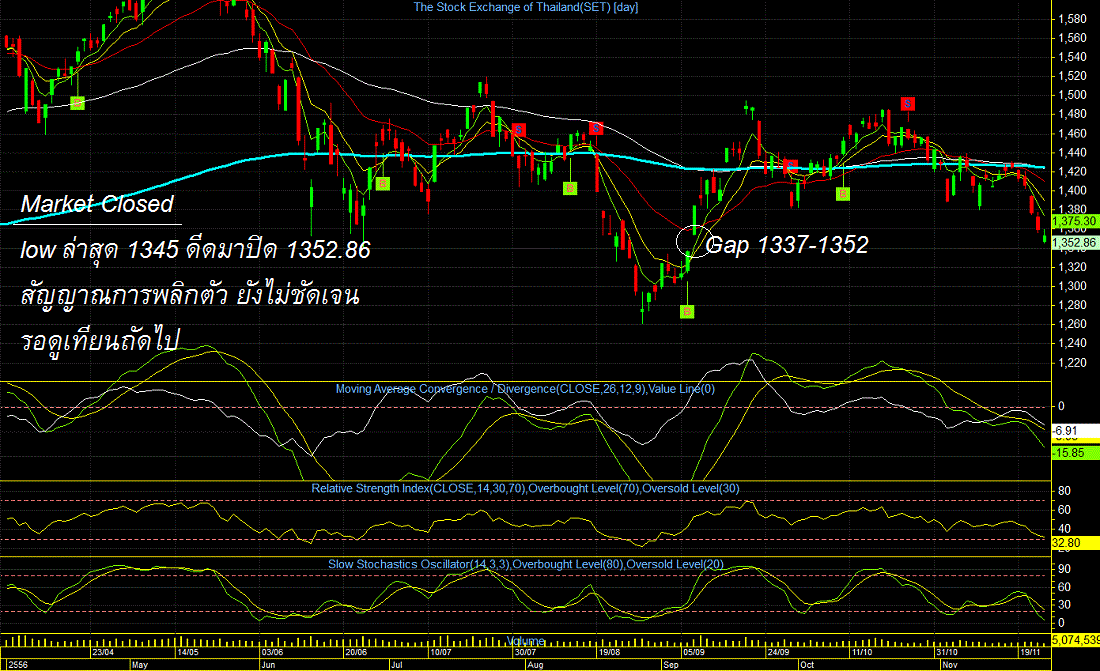Click the RSI axis label 40
This screenshot has width=1100, height=671.
click(1064, 529)
